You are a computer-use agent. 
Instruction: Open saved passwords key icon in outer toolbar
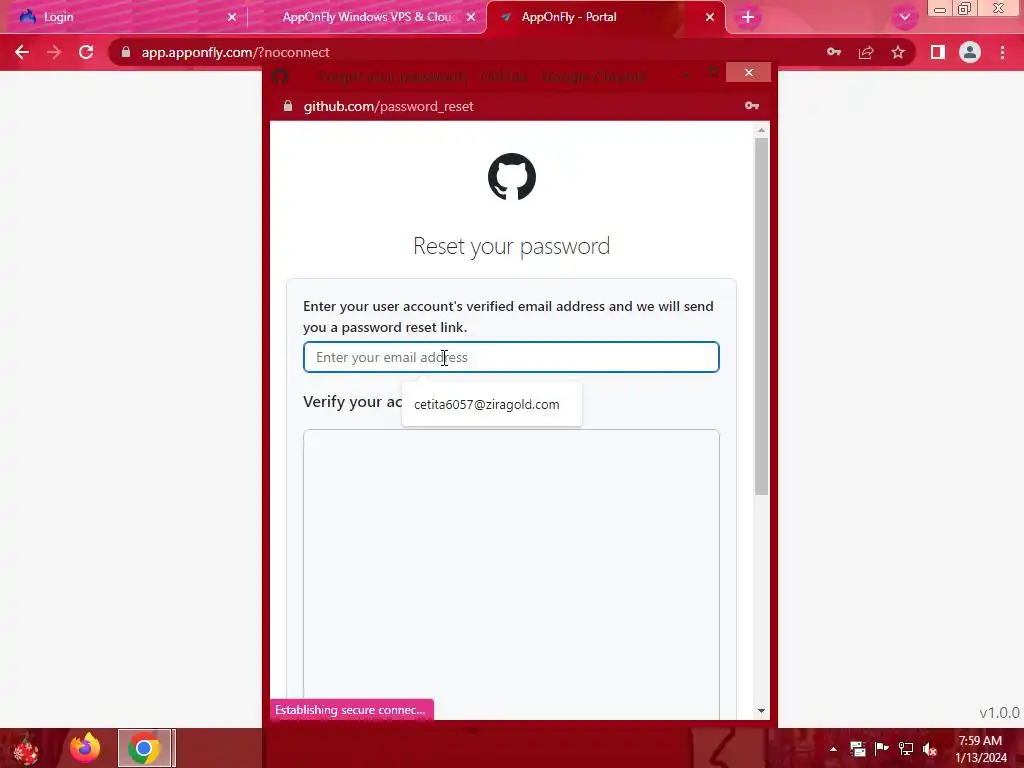(834, 52)
